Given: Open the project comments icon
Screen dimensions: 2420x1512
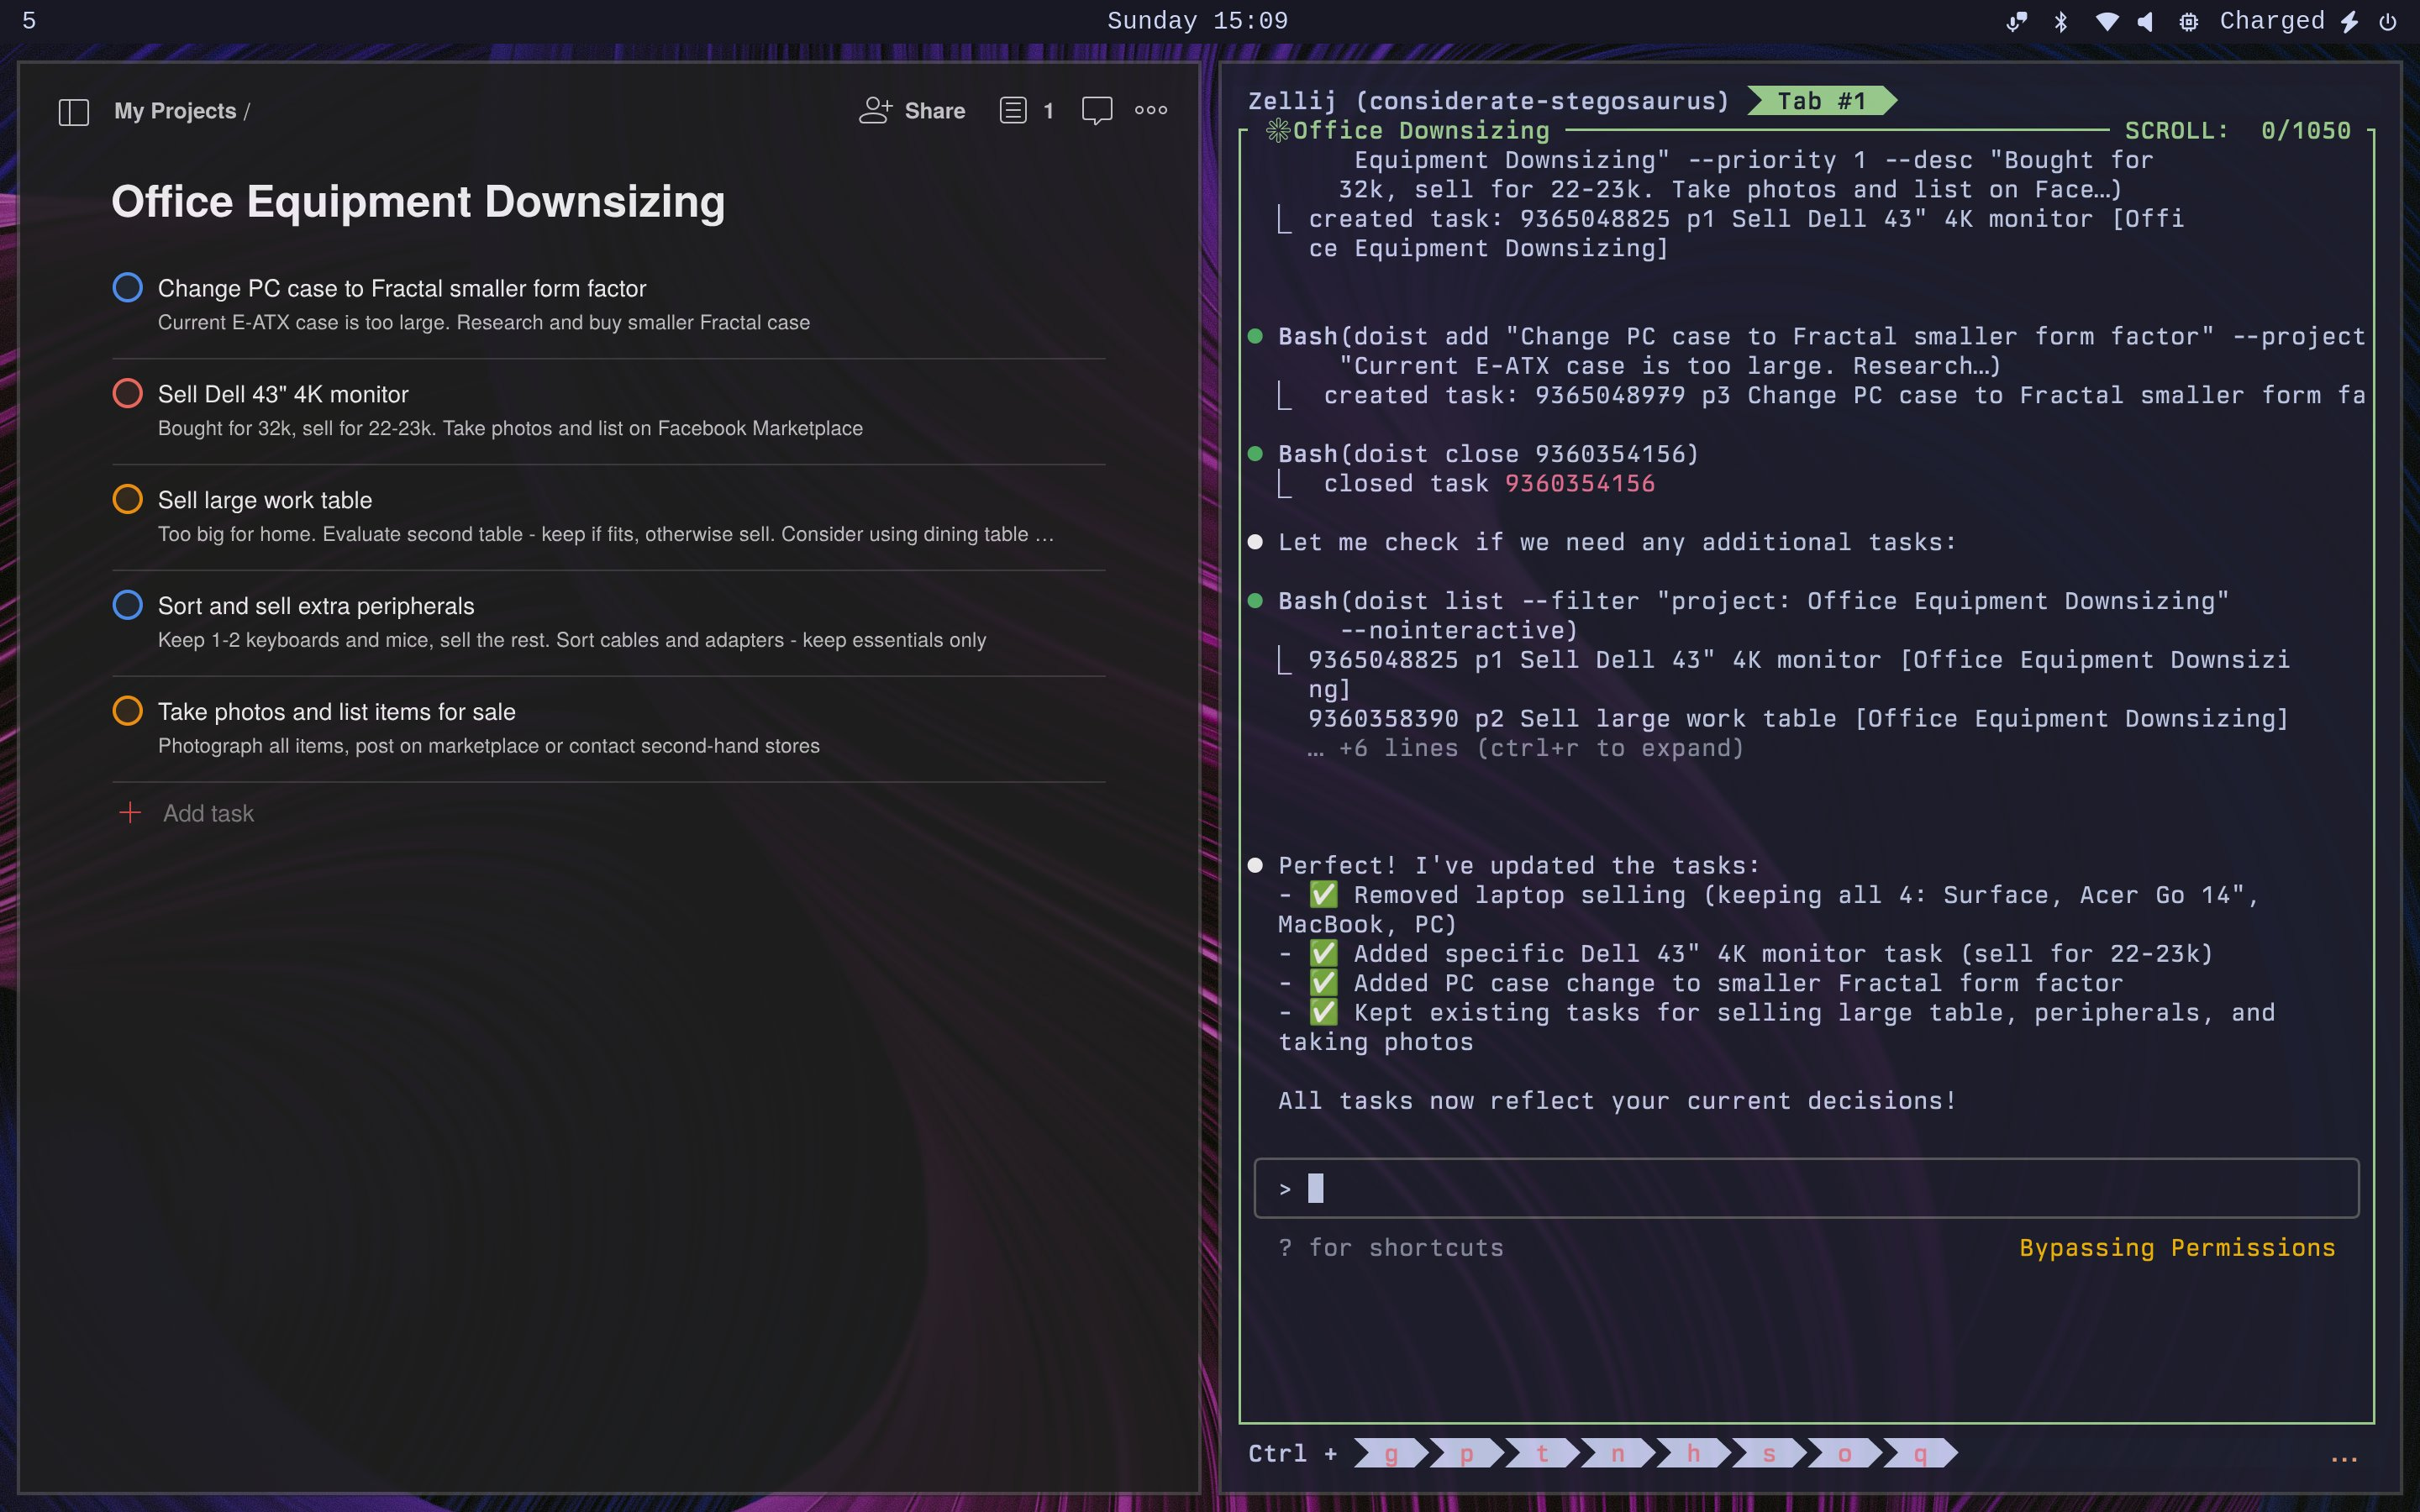Looking at the screenshot, I should [1097, 111].
